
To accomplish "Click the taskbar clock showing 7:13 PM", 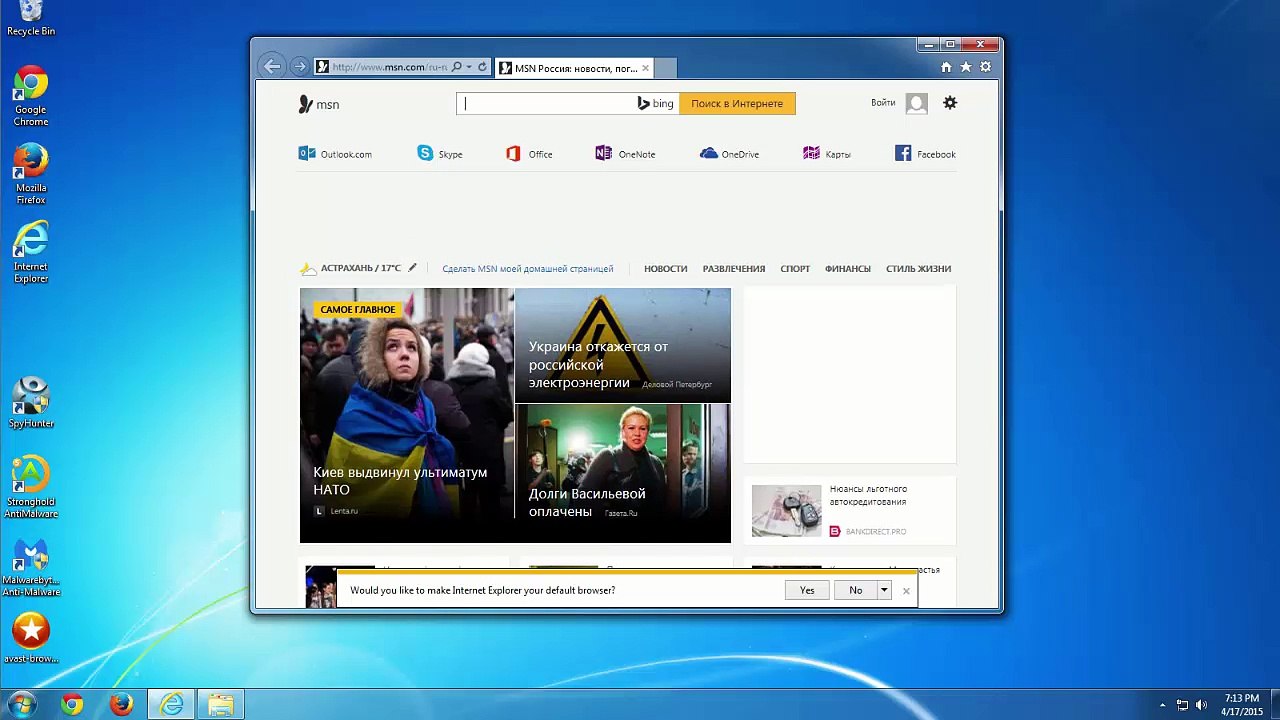I will pyautogui.click(x=1241, y=705).
